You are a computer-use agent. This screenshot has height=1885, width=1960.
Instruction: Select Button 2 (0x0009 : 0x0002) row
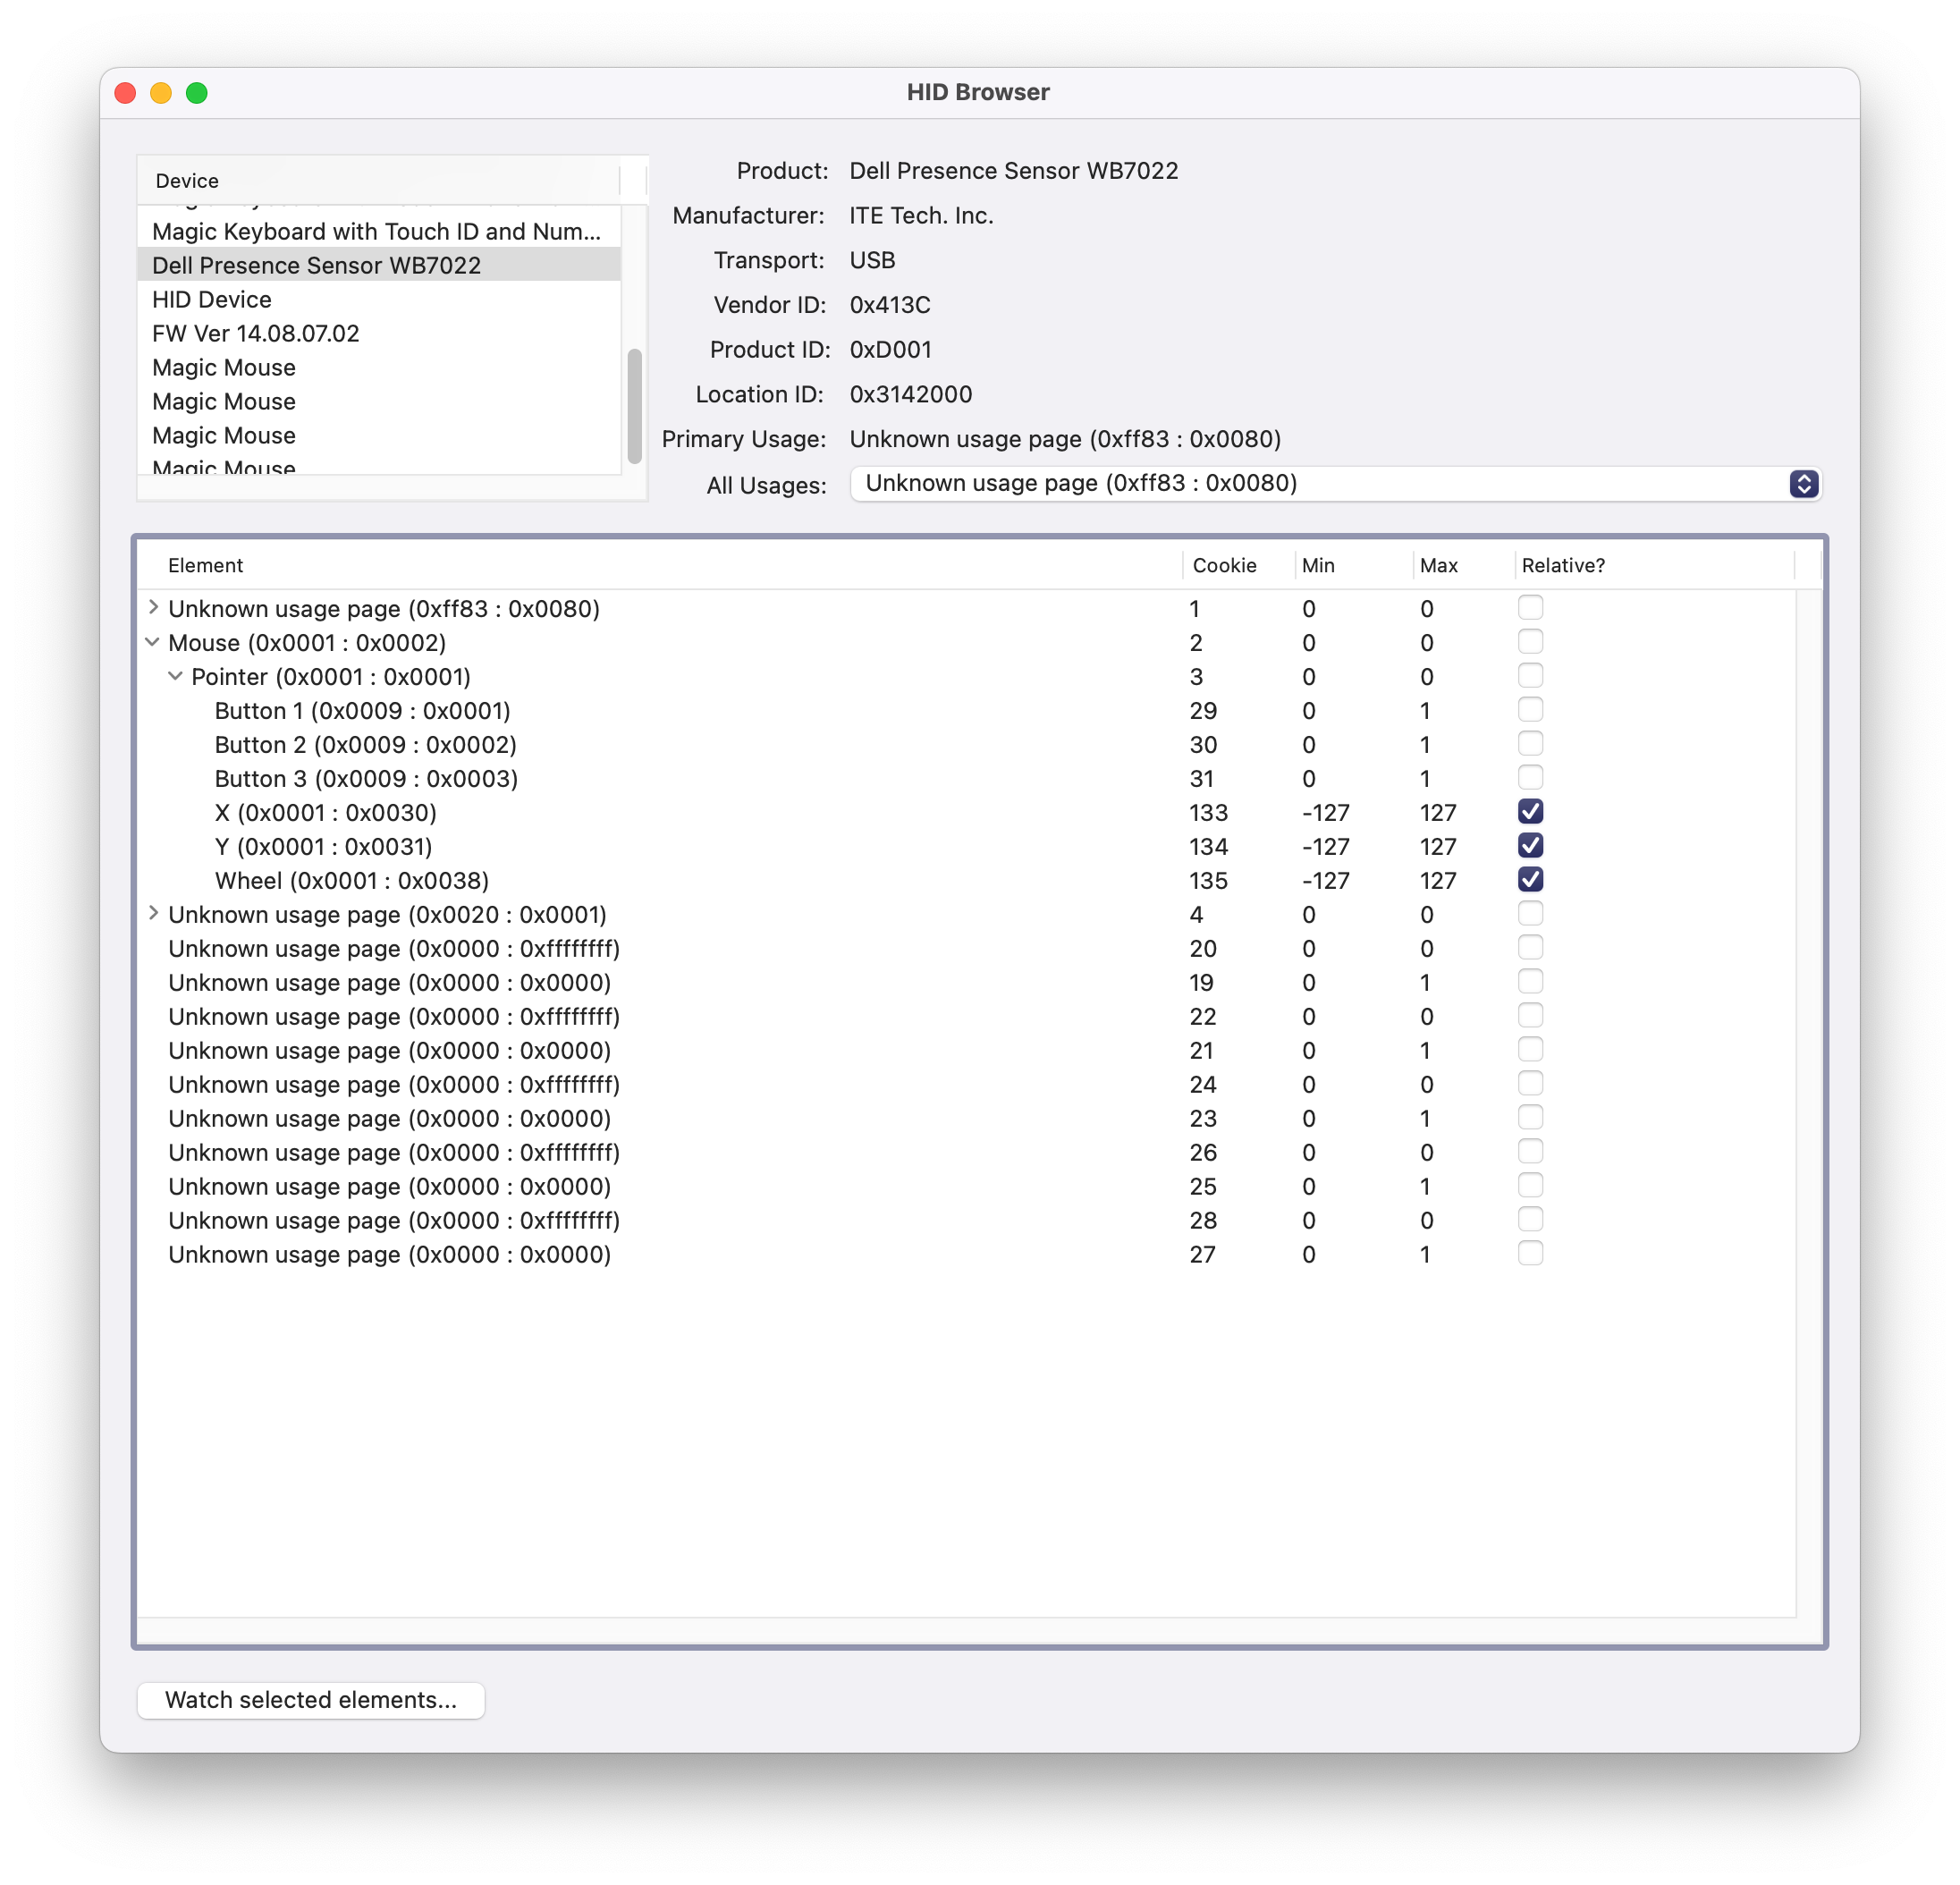click(x=966, y=744)
